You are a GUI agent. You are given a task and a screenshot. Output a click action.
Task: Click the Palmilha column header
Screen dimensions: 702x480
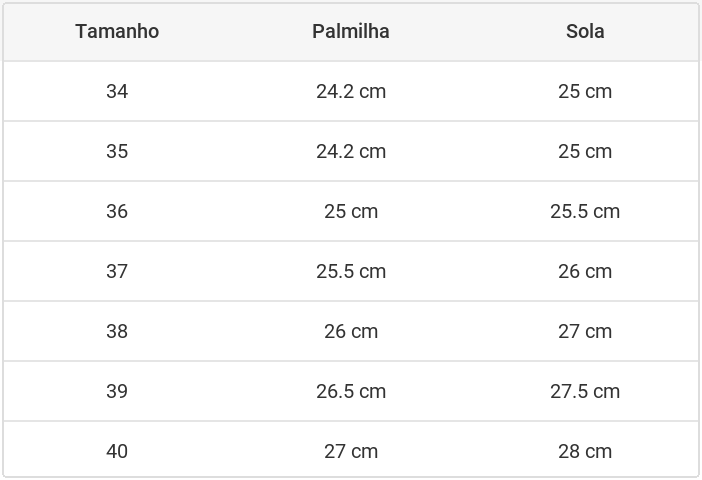pyautogui.click(x=351, y=31)
